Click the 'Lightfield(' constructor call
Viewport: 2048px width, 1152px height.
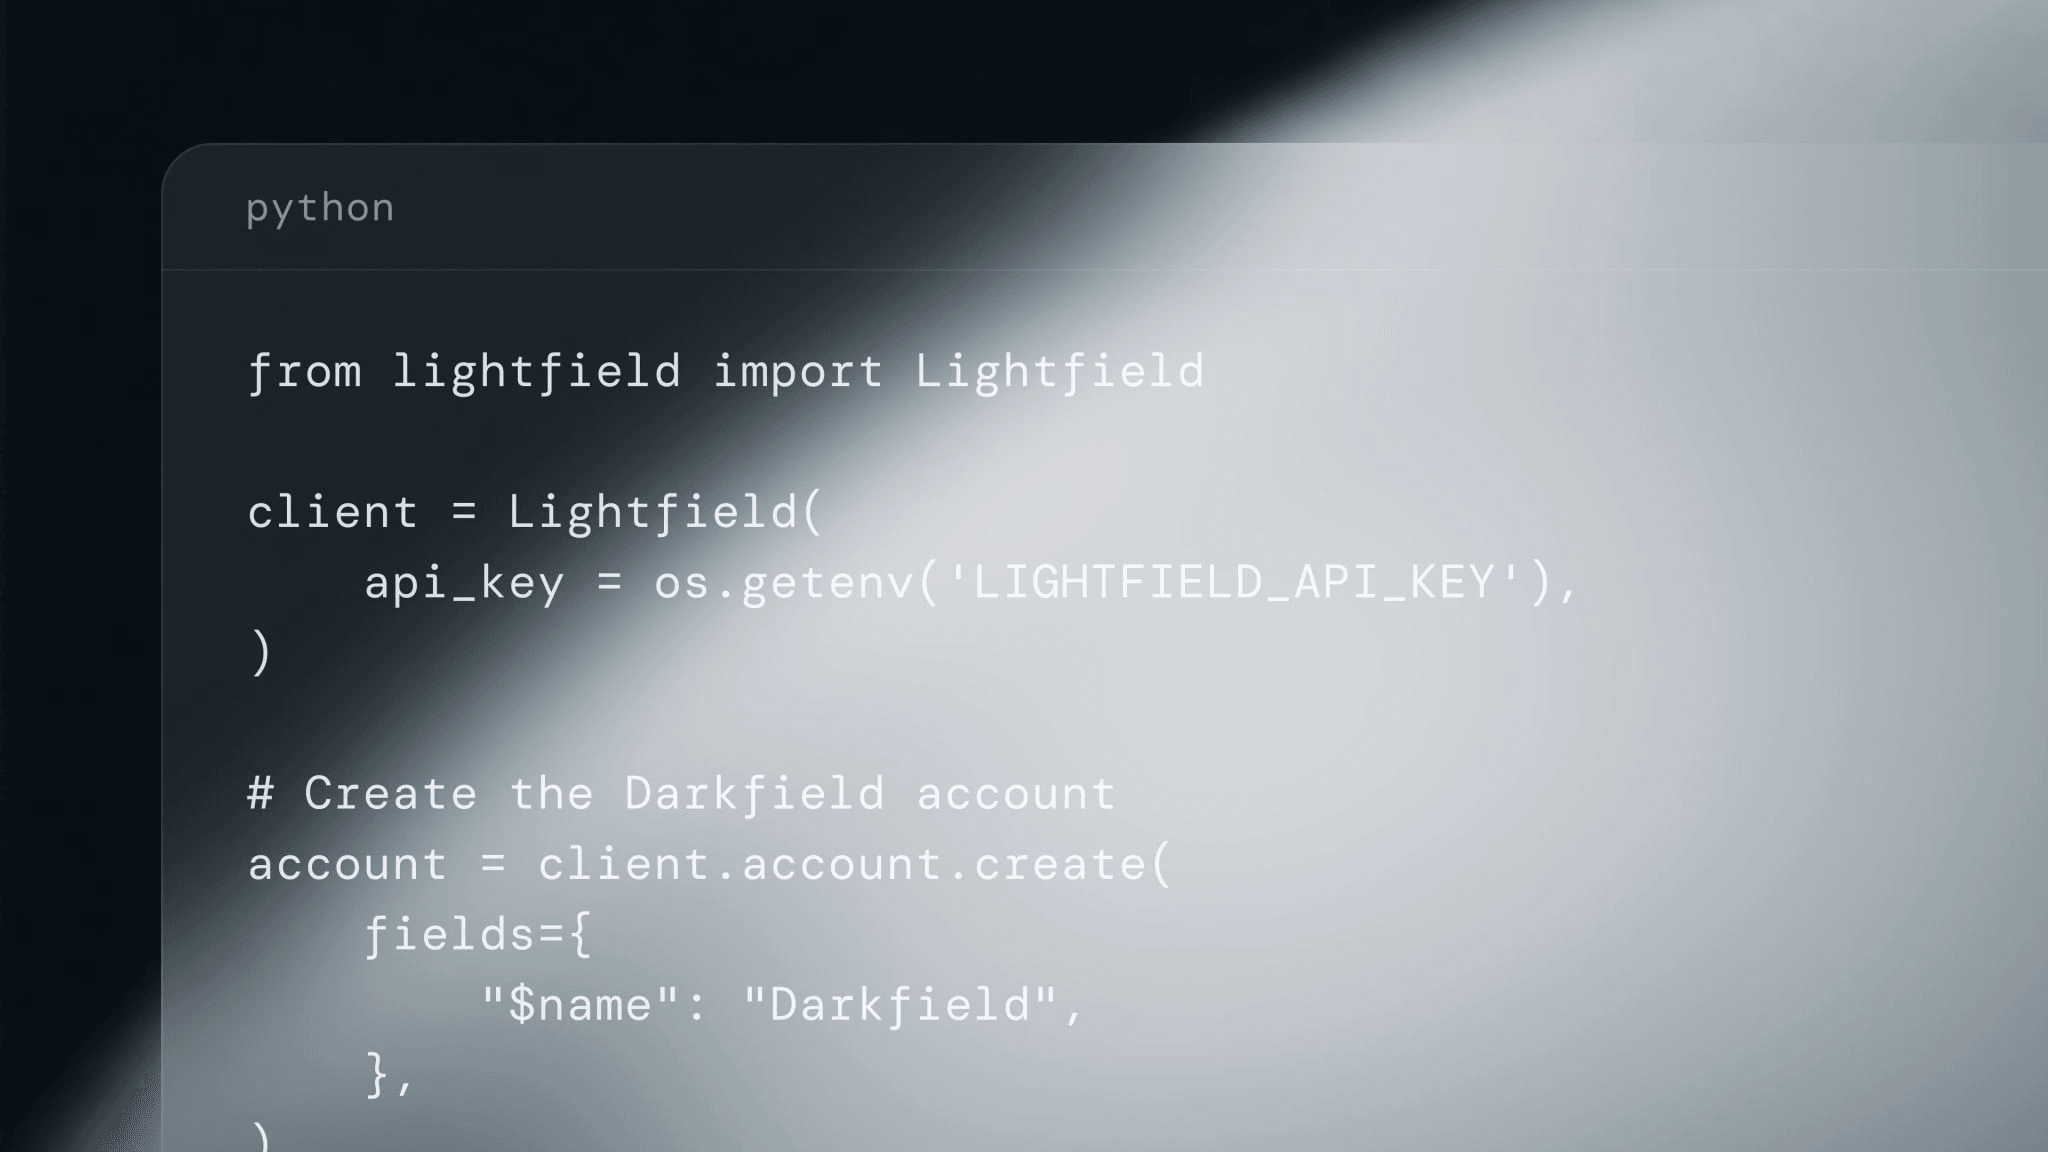[665, 513]
